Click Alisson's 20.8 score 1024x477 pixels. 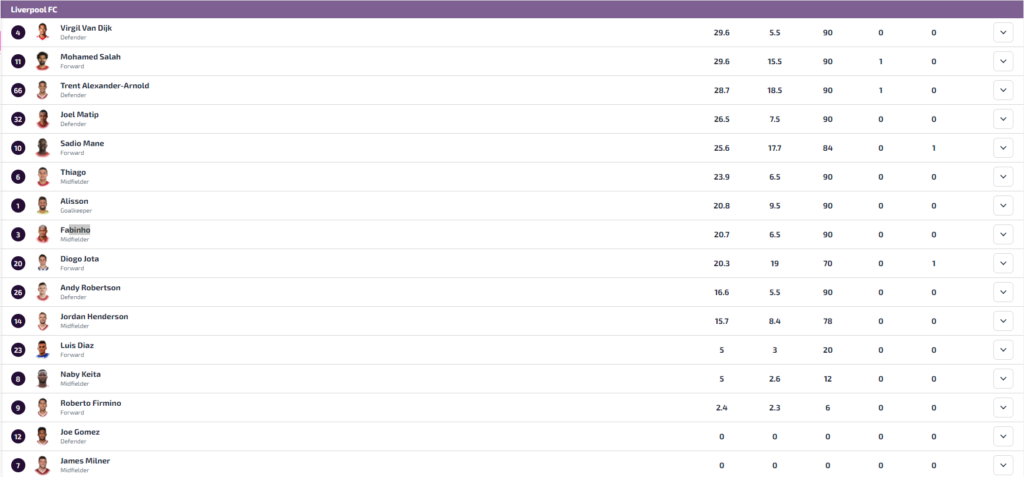(722, 206)
